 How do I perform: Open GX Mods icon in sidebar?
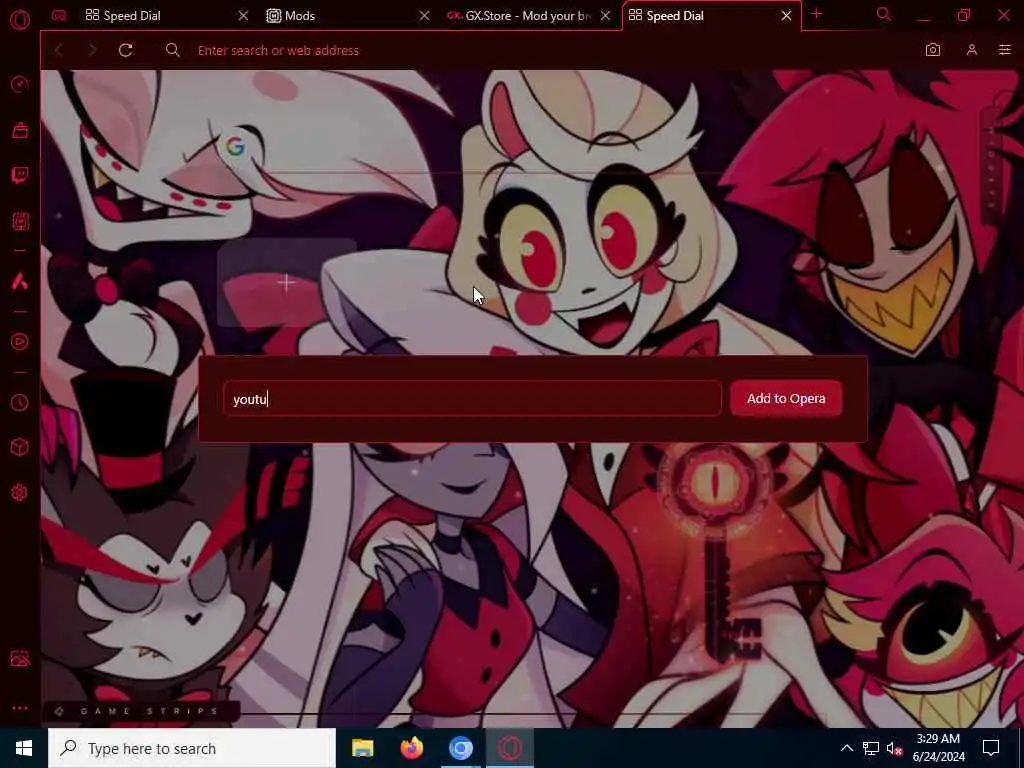[x=20, y=221]
